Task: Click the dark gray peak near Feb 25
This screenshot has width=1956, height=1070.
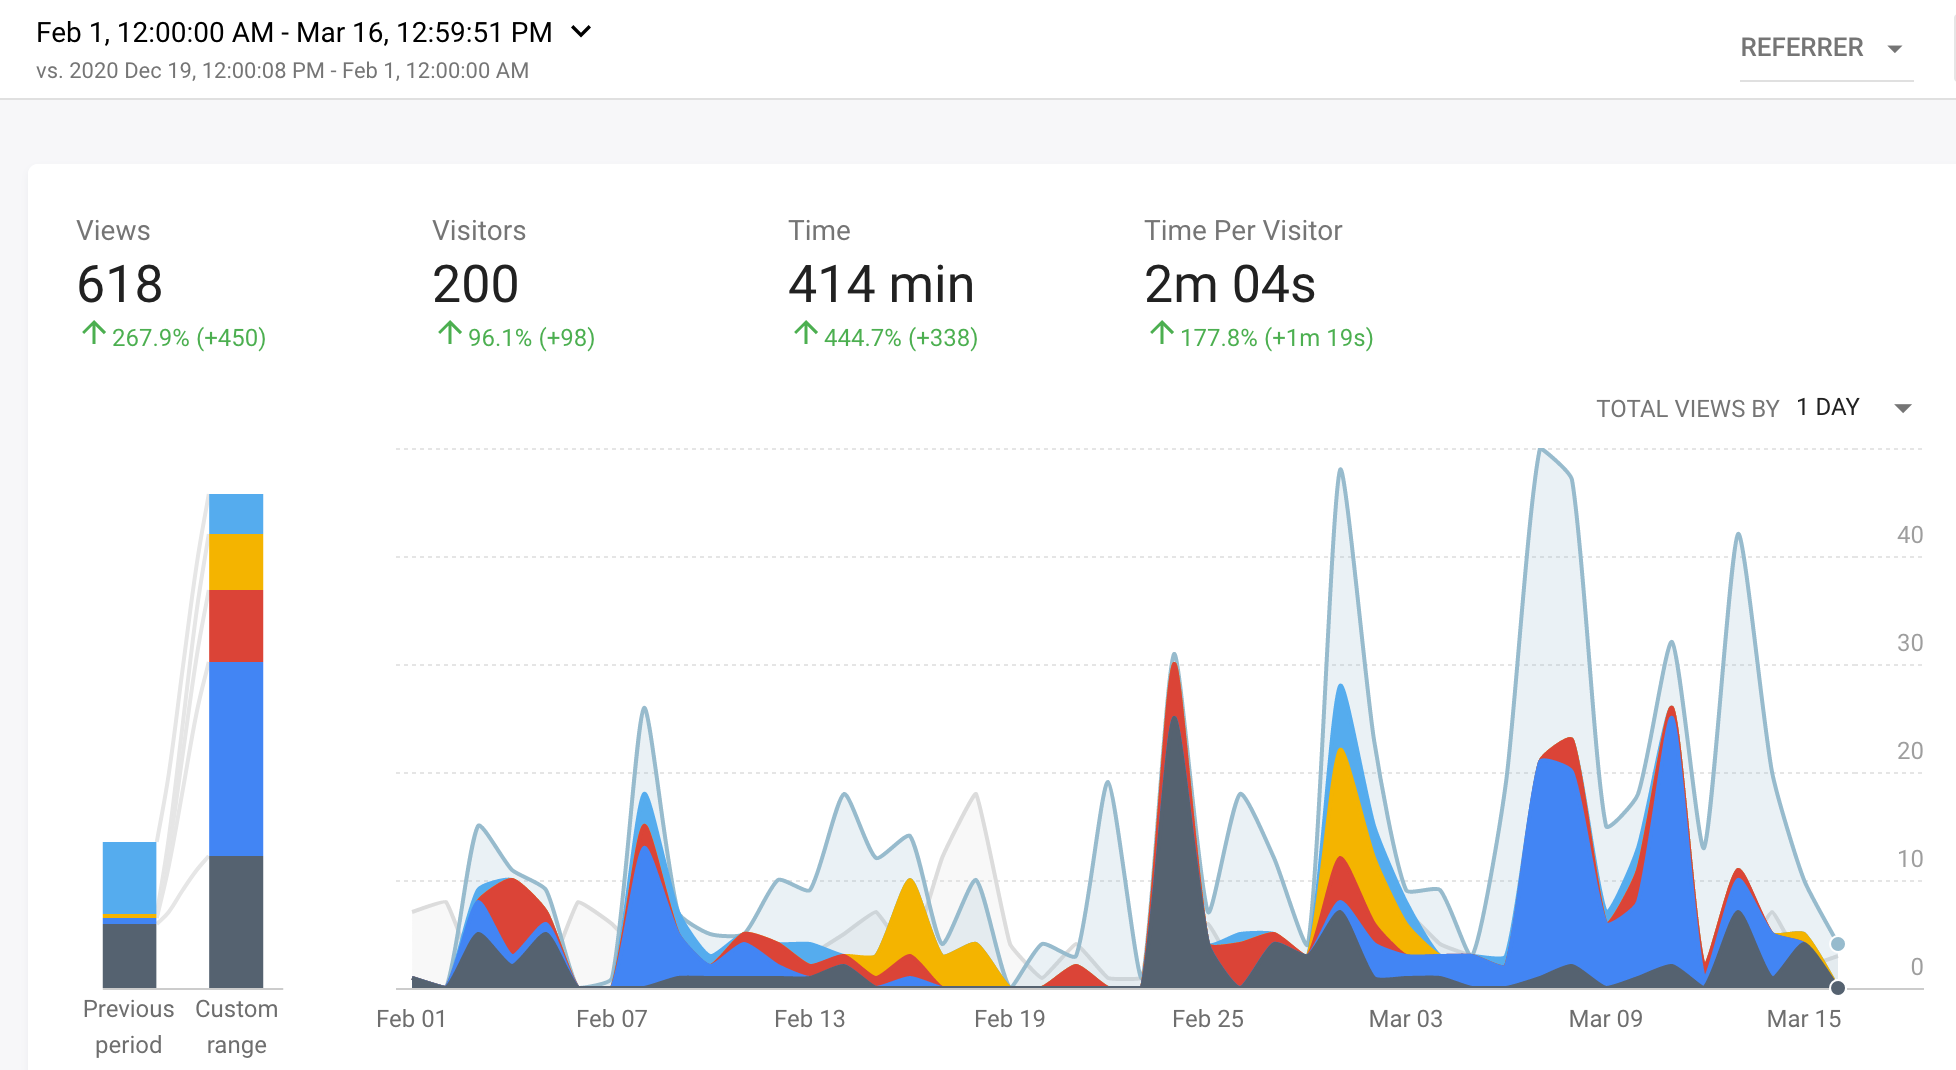Action: point(1176,860)
